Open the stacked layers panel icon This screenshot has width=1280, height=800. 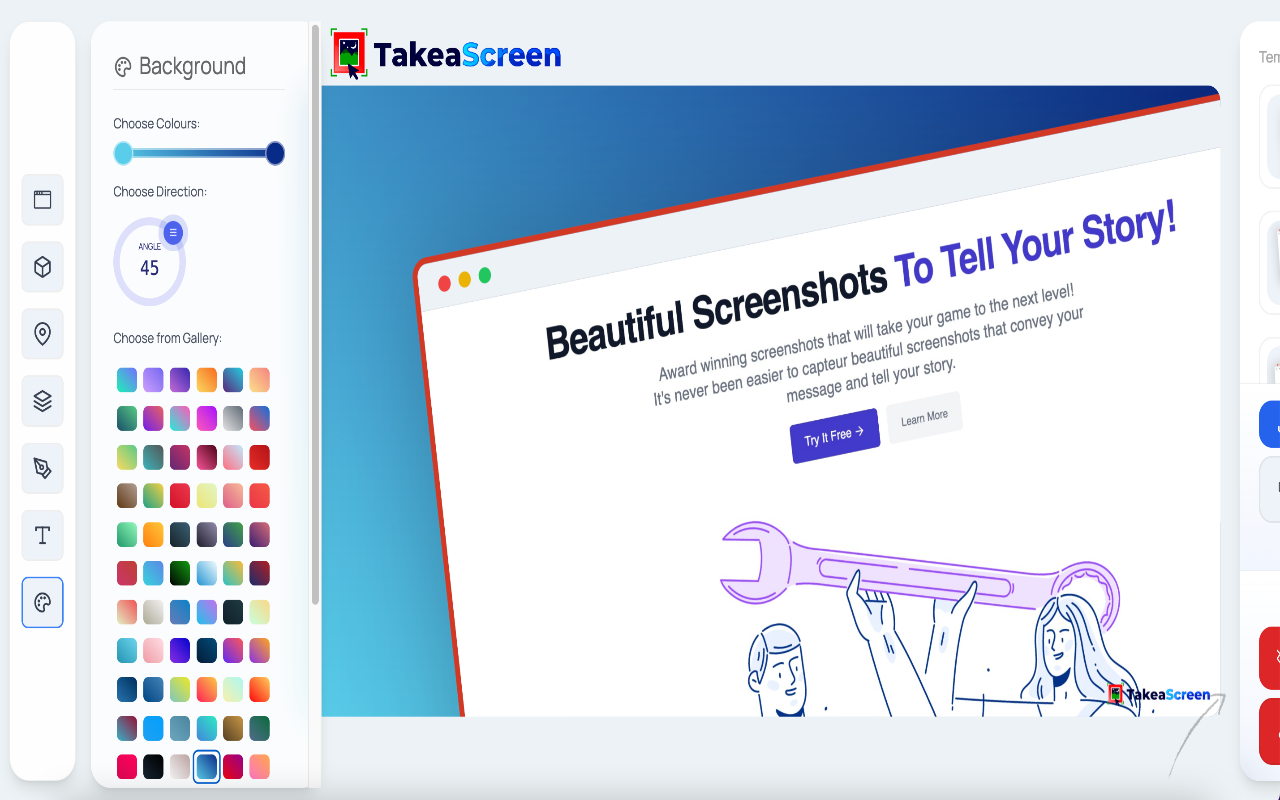pyautogui.click(x=42, y=401)
